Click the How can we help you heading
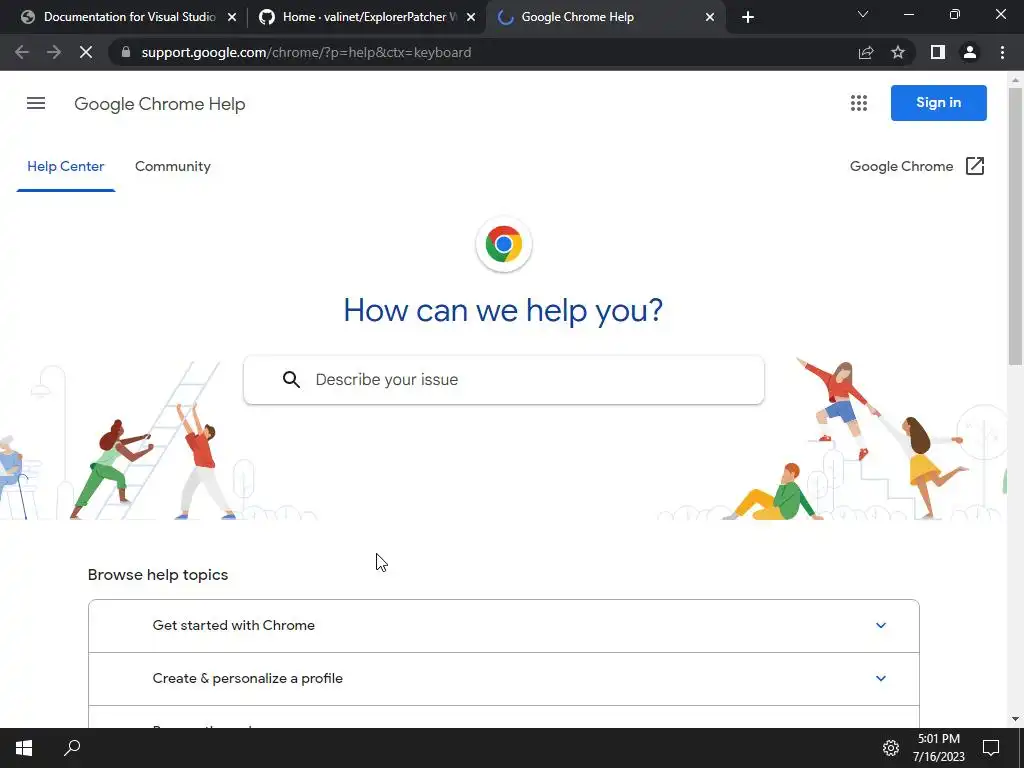Viewport: 1024px width, 768px height. [x=504, y=310]
